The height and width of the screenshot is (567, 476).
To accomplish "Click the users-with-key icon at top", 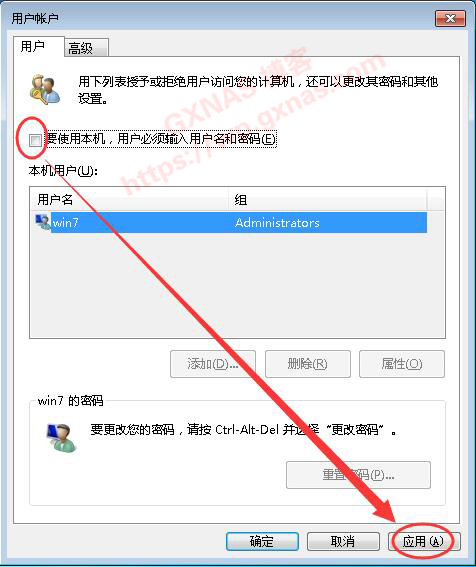I will coord(44,89).
